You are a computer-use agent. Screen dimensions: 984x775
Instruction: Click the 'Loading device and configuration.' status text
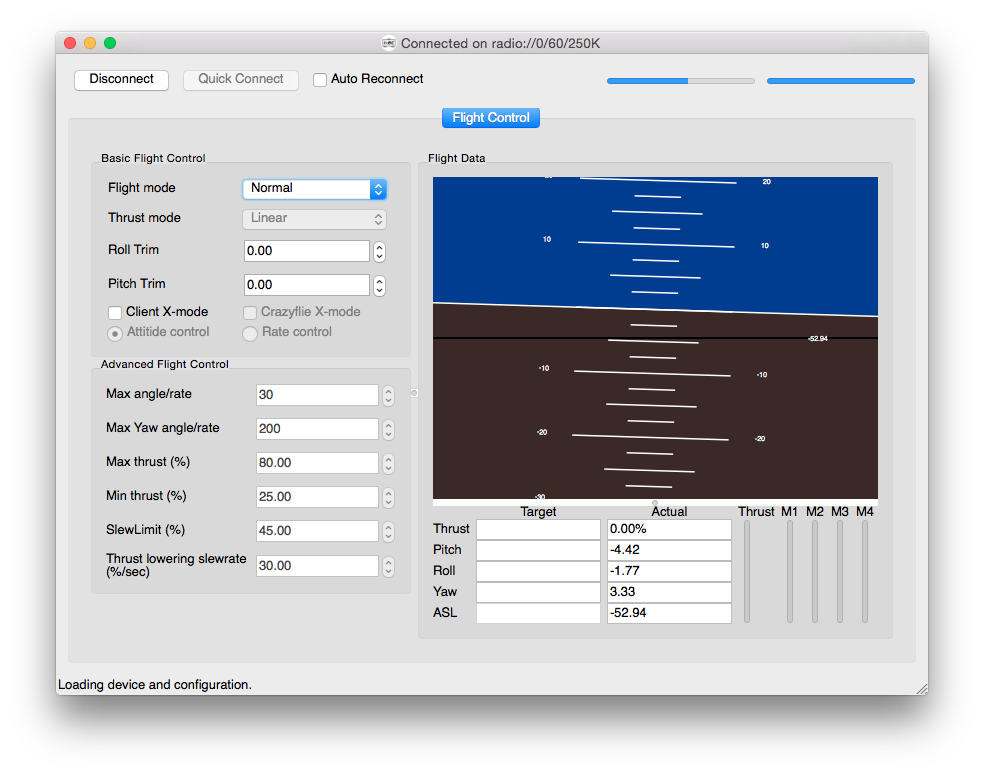click(155, 685)
